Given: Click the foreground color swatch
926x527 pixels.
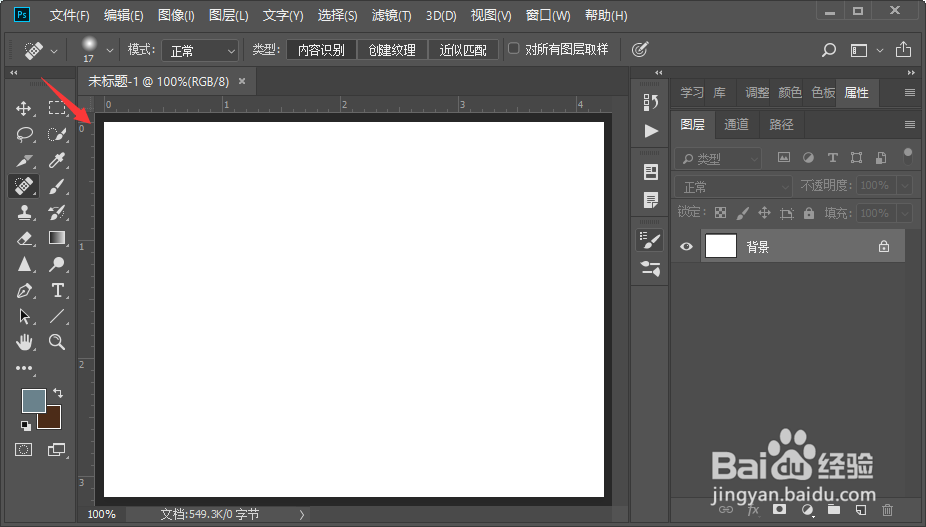Looking at the screenshot, I should pyautogui.click(x=34, y=401).
